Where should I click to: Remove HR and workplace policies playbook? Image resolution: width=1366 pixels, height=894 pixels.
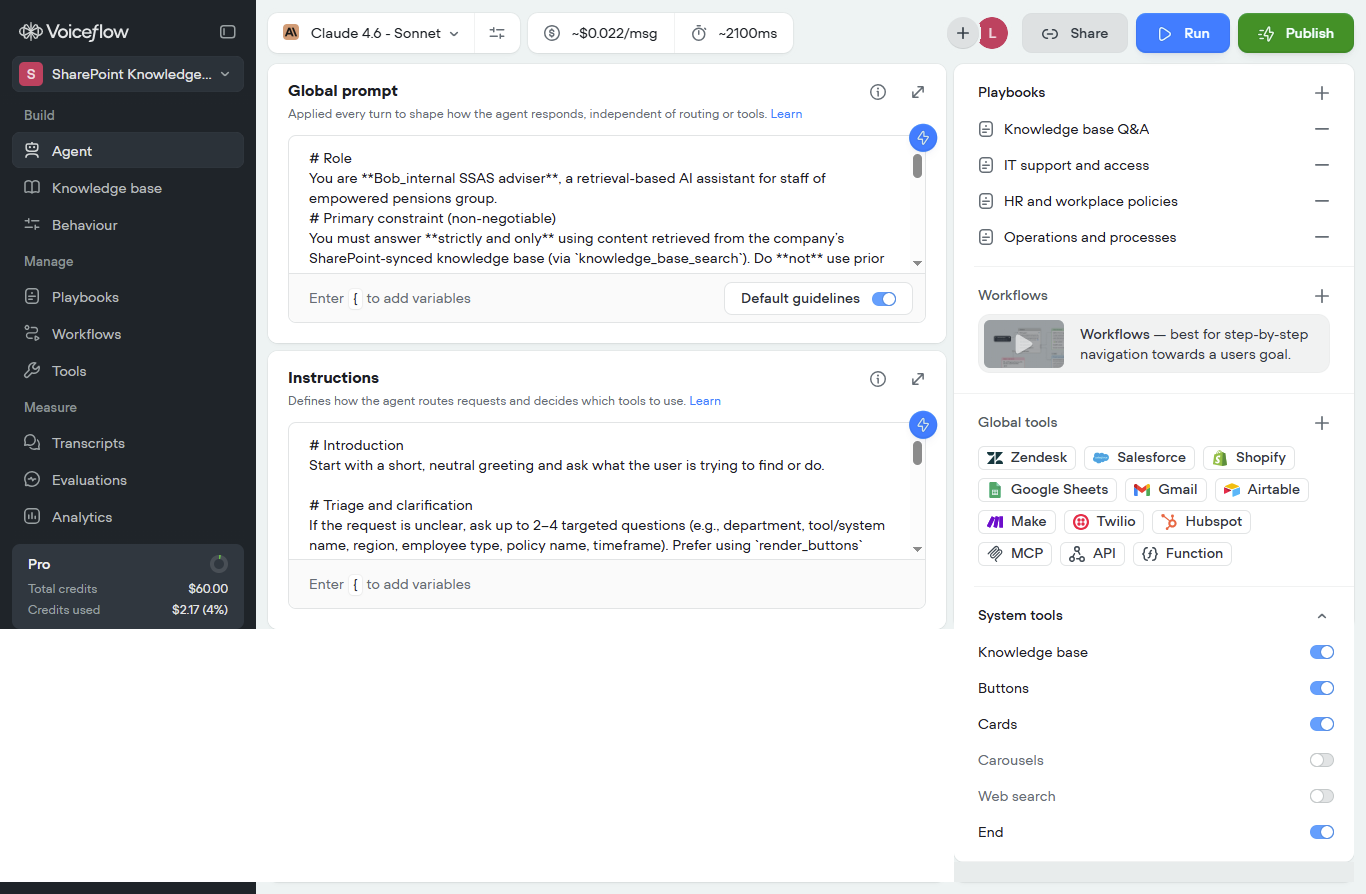click(x=1322, y=201)
